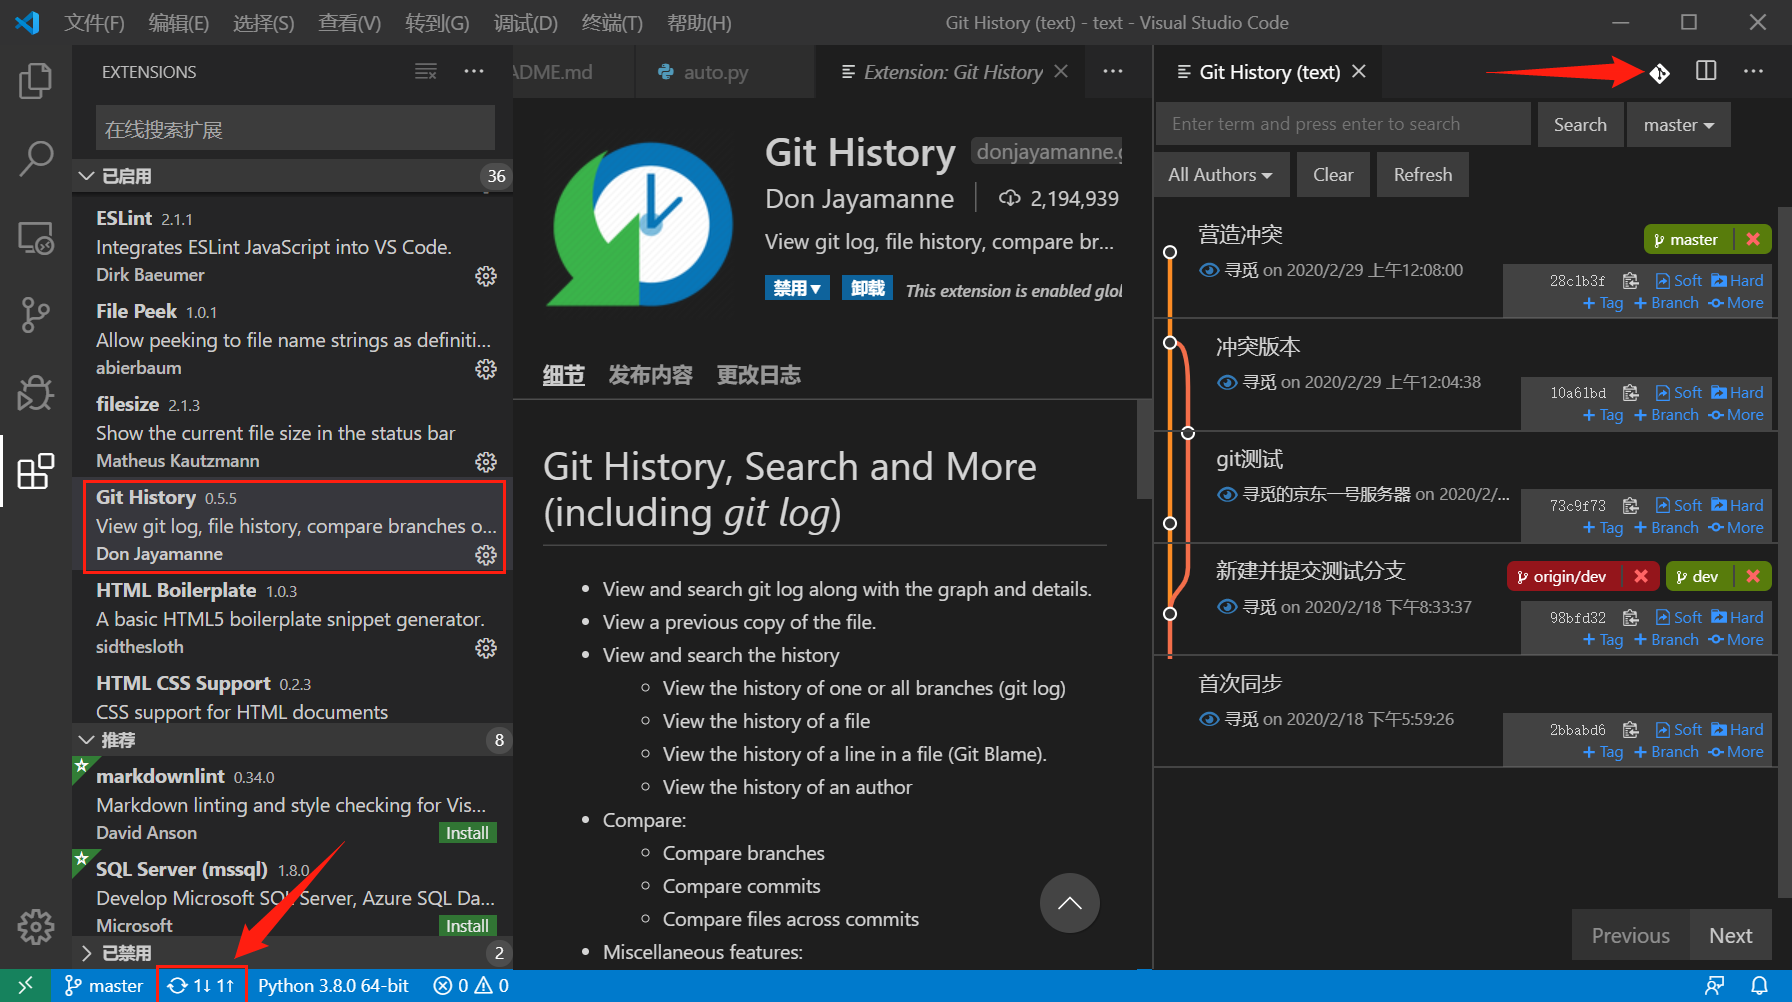This screenshot has height=1002, width=1792.
Task: Switch to the 发布内容 tab
Action: click(x=650, y=375)
